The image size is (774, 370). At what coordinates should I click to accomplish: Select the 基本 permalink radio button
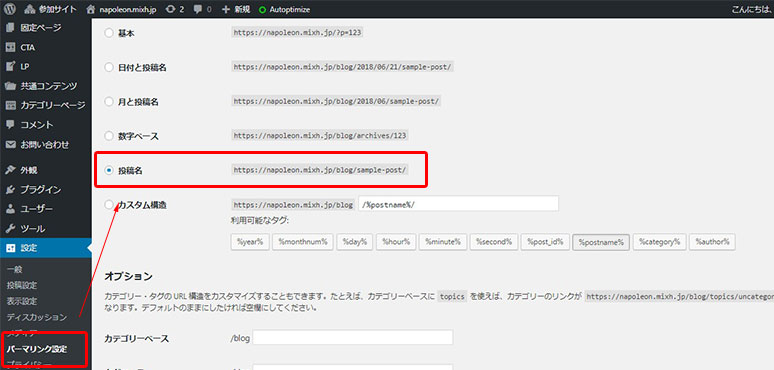pyautogui.click(x=109, y=33)
